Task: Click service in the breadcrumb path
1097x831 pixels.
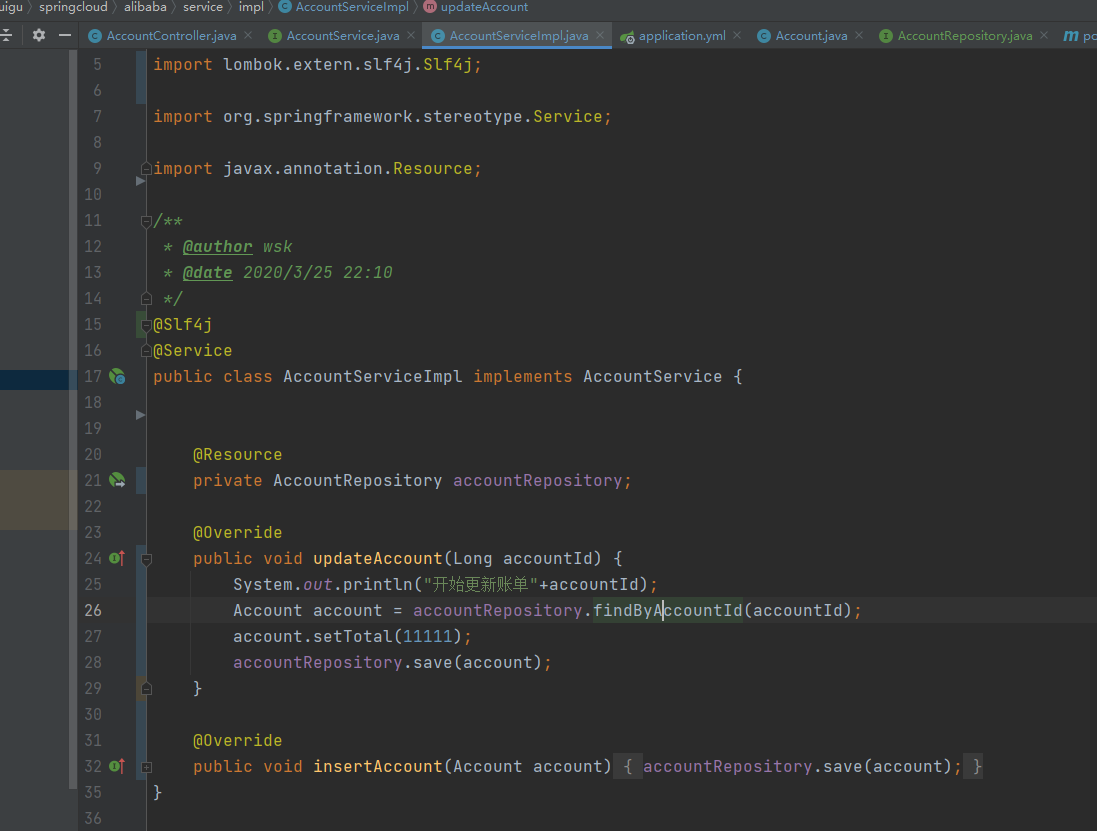Action: [x=203, y=7]
